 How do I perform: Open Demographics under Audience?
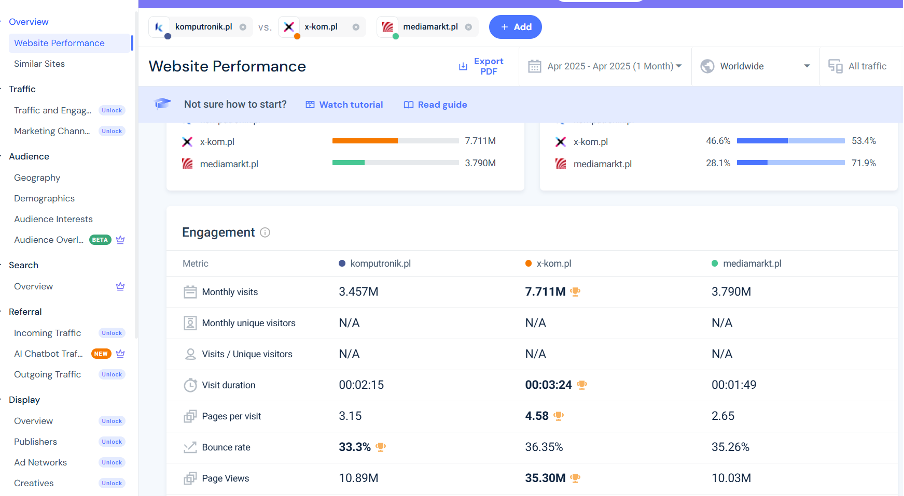point(44,198)
